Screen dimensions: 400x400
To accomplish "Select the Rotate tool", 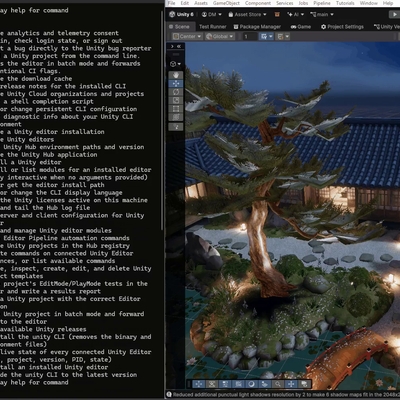I will [x=176, y=92].
